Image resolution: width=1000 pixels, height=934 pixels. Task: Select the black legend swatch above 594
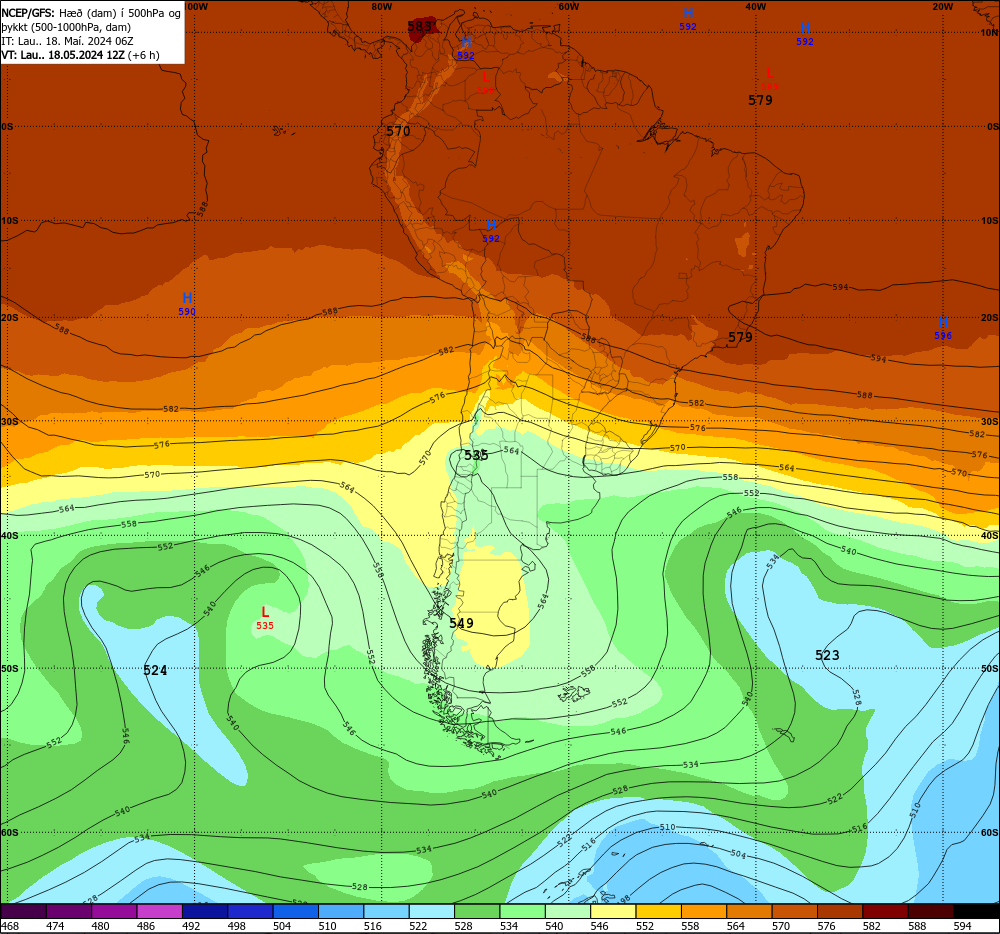(976, 911)
